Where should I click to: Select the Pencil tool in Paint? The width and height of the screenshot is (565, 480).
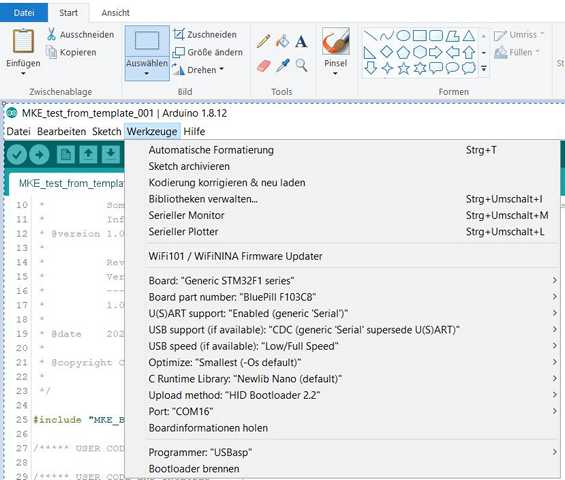click(264, 41)
